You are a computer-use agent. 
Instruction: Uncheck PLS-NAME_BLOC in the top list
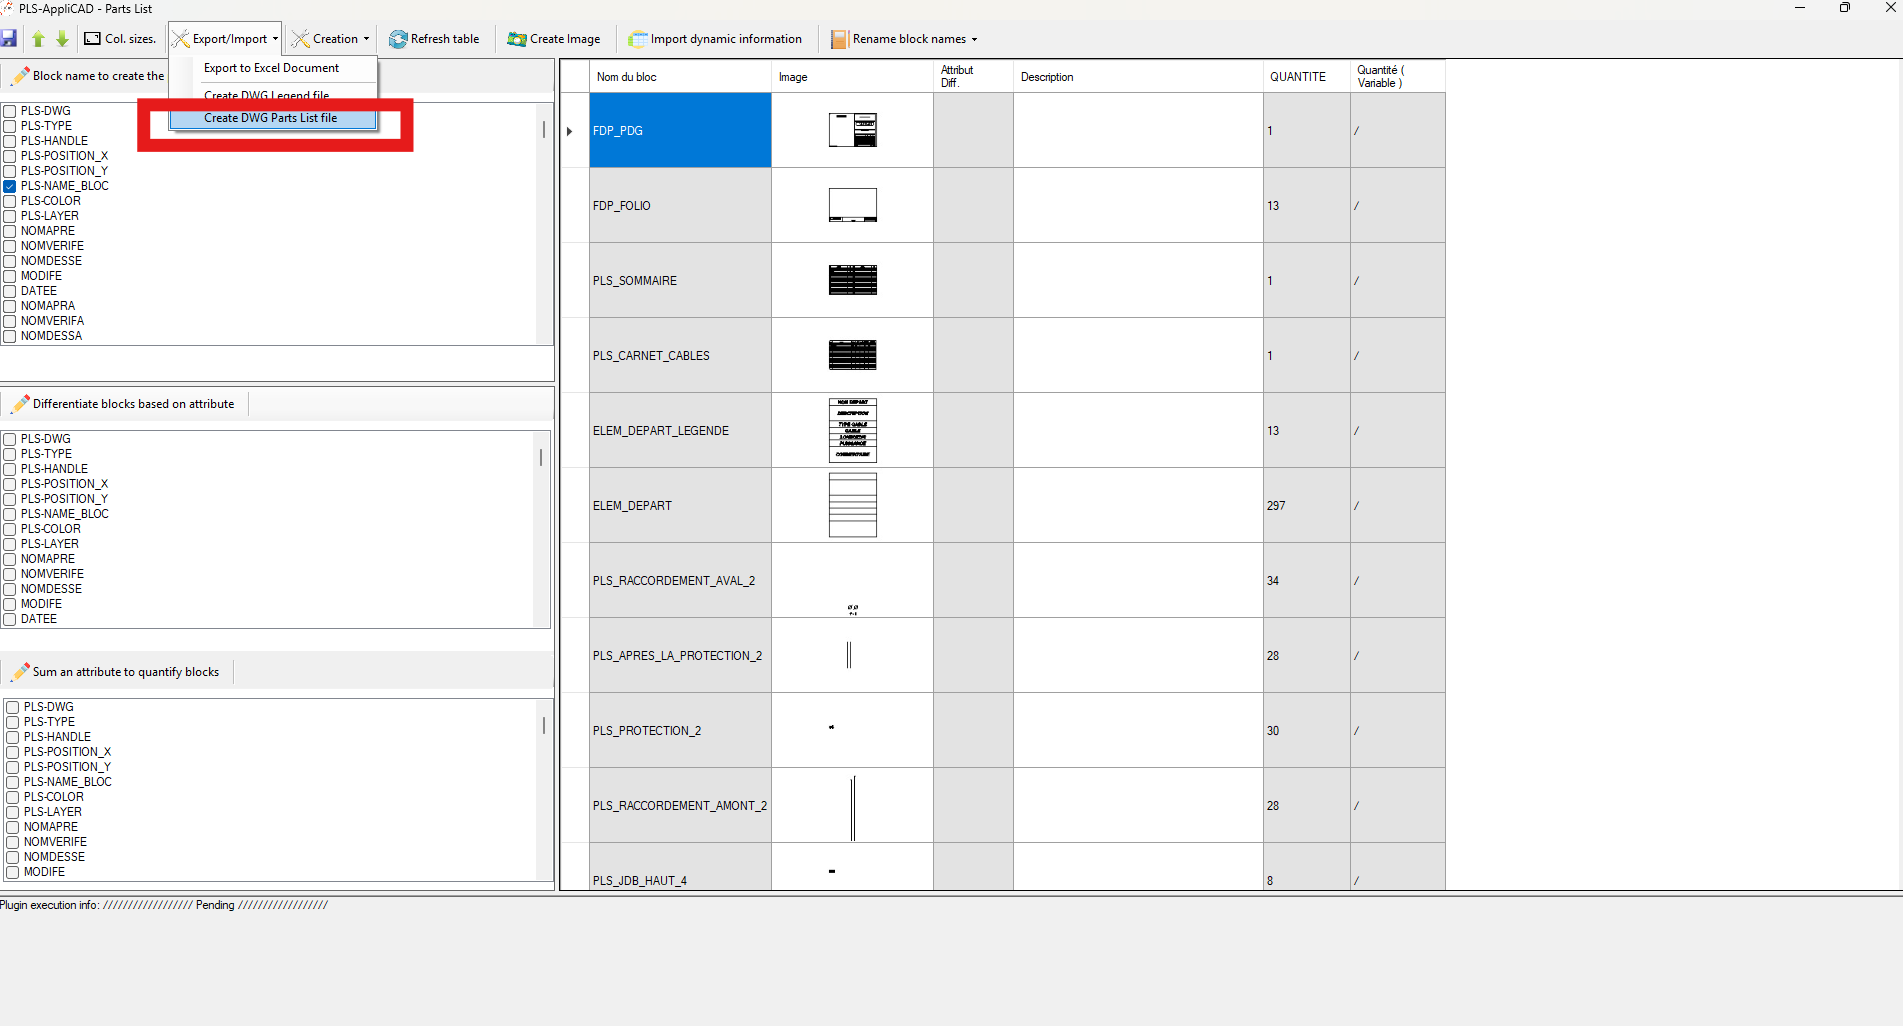[10, 186]
